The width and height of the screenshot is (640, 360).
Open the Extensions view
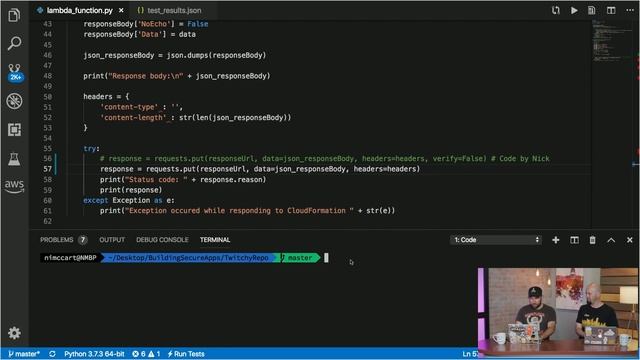14,130
